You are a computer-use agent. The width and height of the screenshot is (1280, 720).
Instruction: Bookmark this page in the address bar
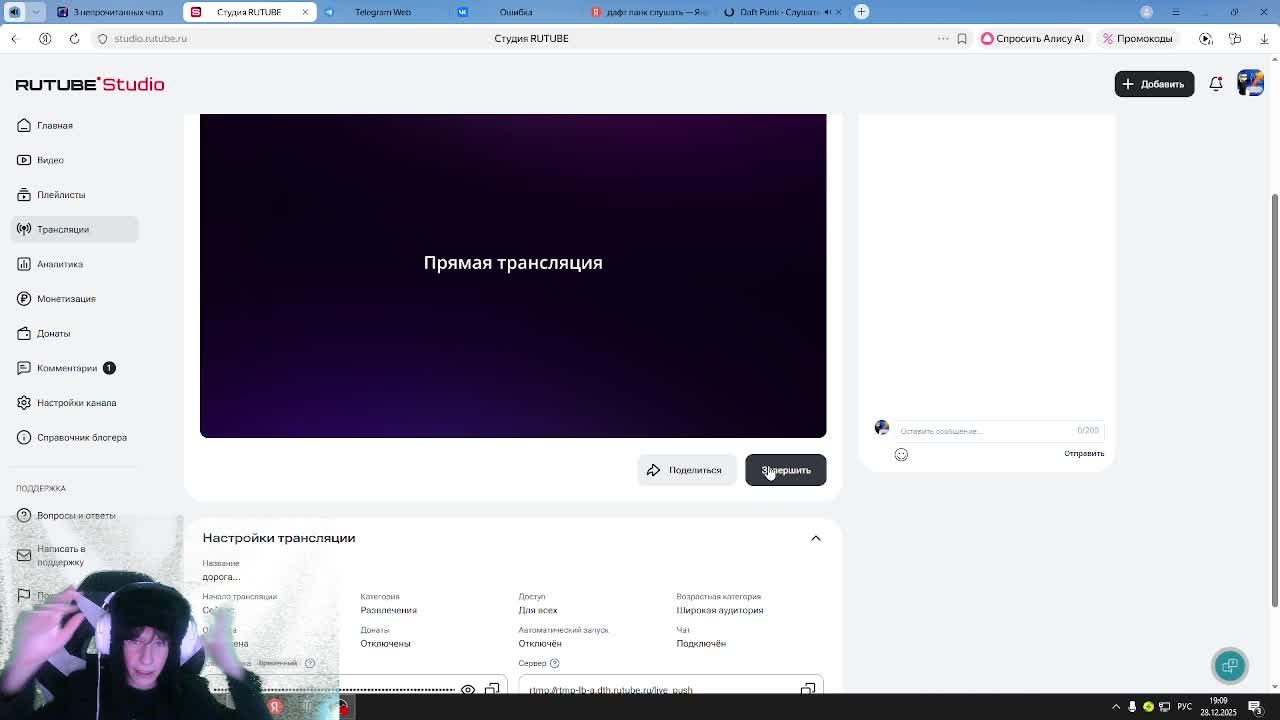(962, 38)
